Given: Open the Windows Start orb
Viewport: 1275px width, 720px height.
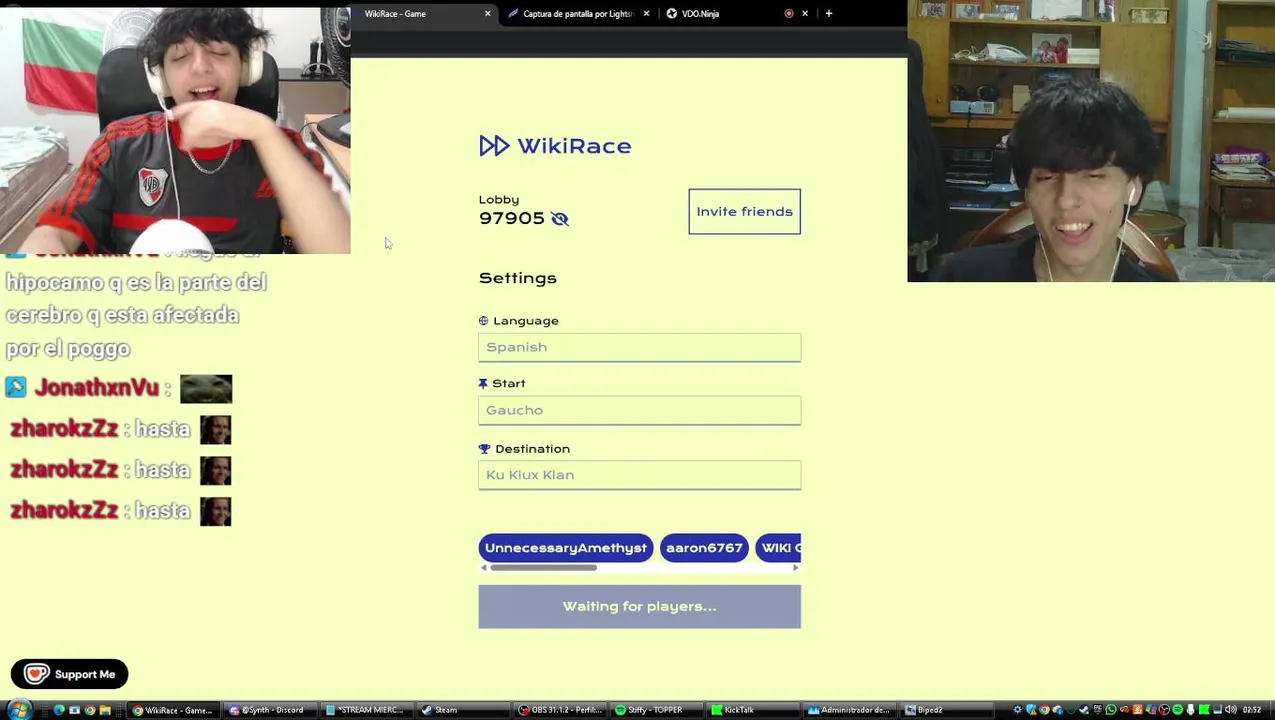Looking at the screenshot, I should (19, 710).
